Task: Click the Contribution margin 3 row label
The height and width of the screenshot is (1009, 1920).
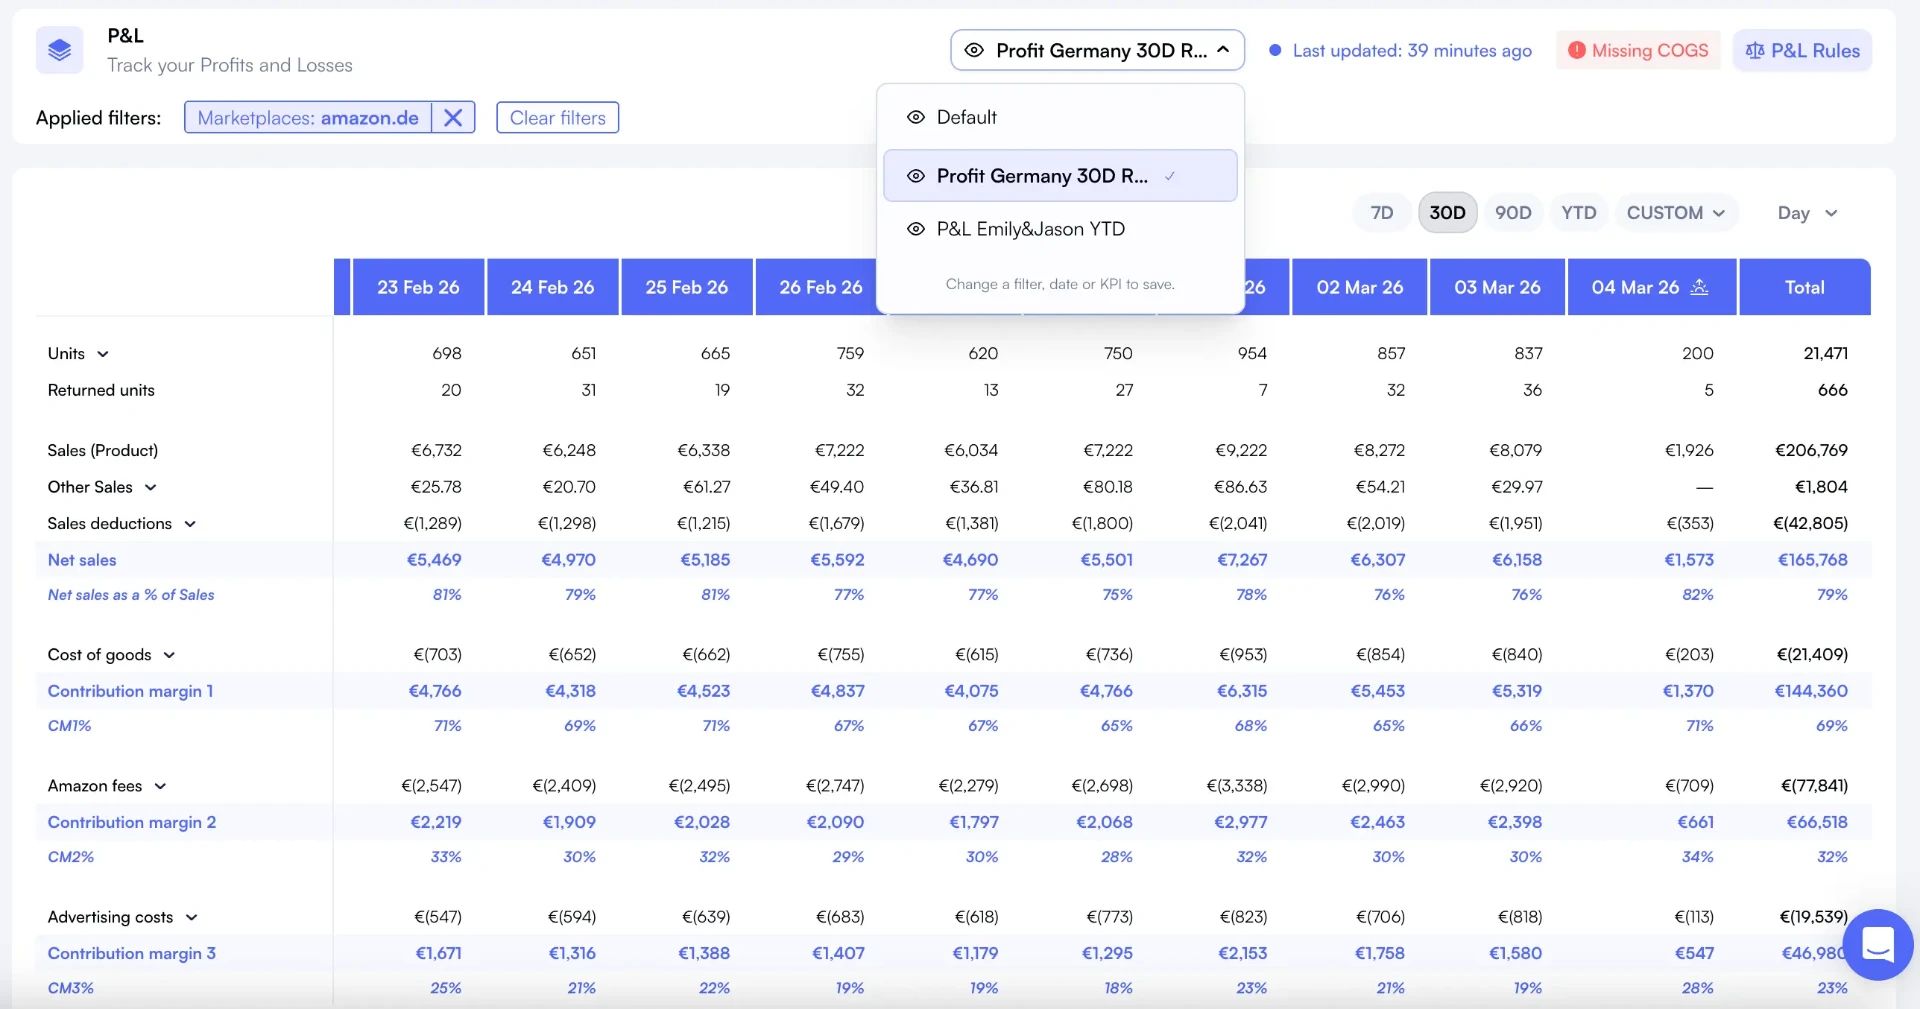Action: click(x=132, y=953)
